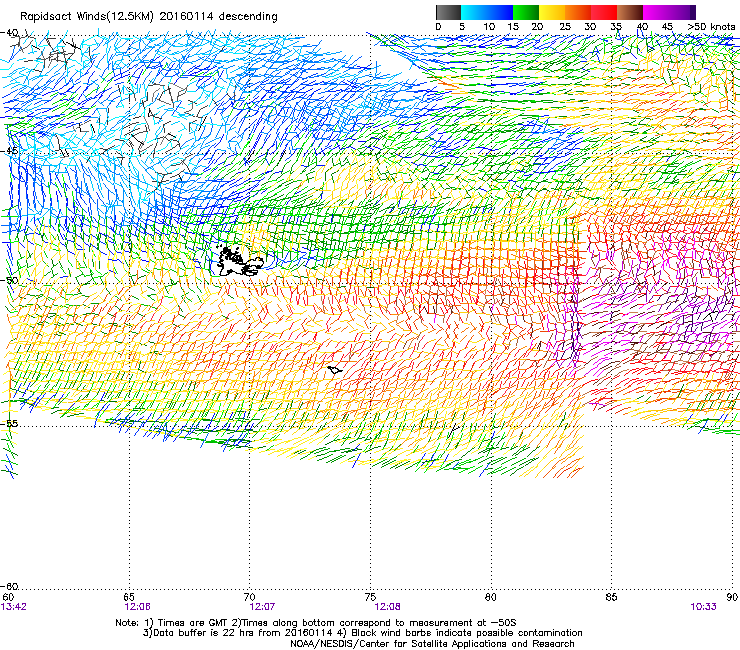This screenshot has width=740, height=650.
Task: Click the 65 longitude axis label
Action: click(129, 598)
